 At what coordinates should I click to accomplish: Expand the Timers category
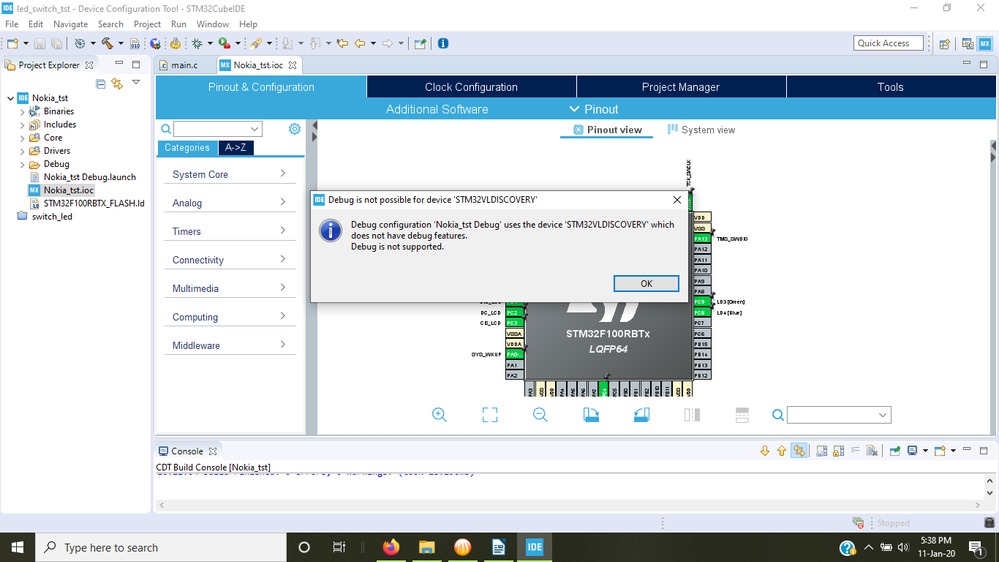point(229,231)
